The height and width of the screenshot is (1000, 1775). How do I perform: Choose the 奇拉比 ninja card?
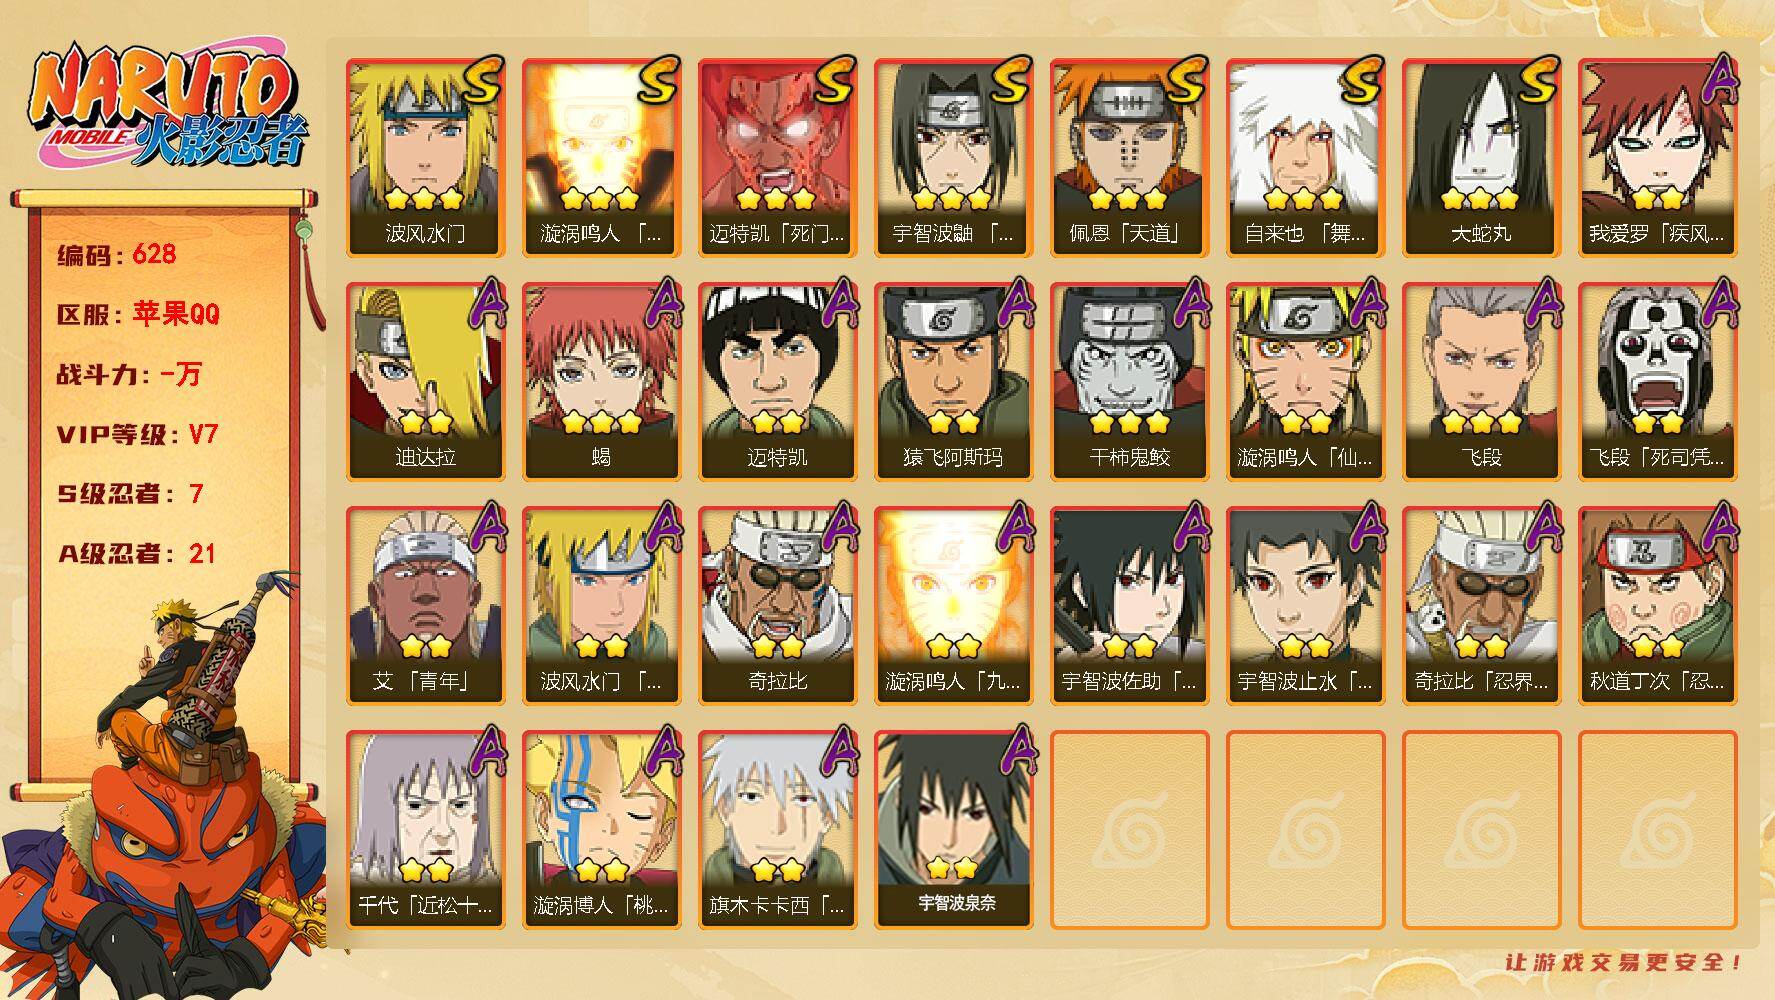pos(777,606)
